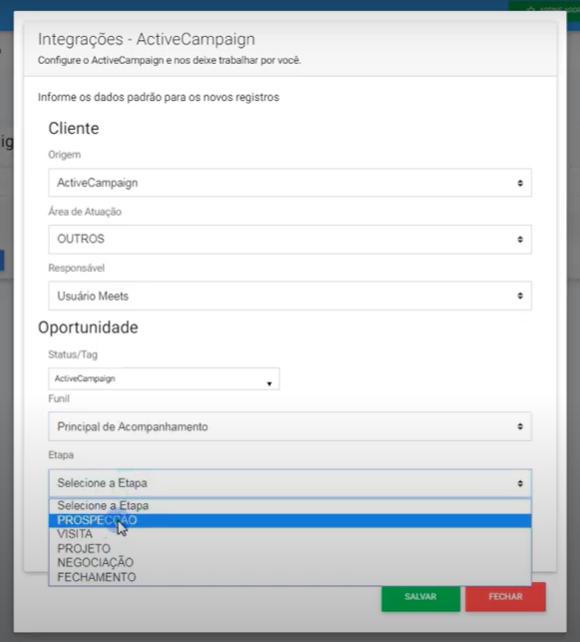Expand the Funil dropdown
Screen dimensions: 580x642
coord(290,426)
